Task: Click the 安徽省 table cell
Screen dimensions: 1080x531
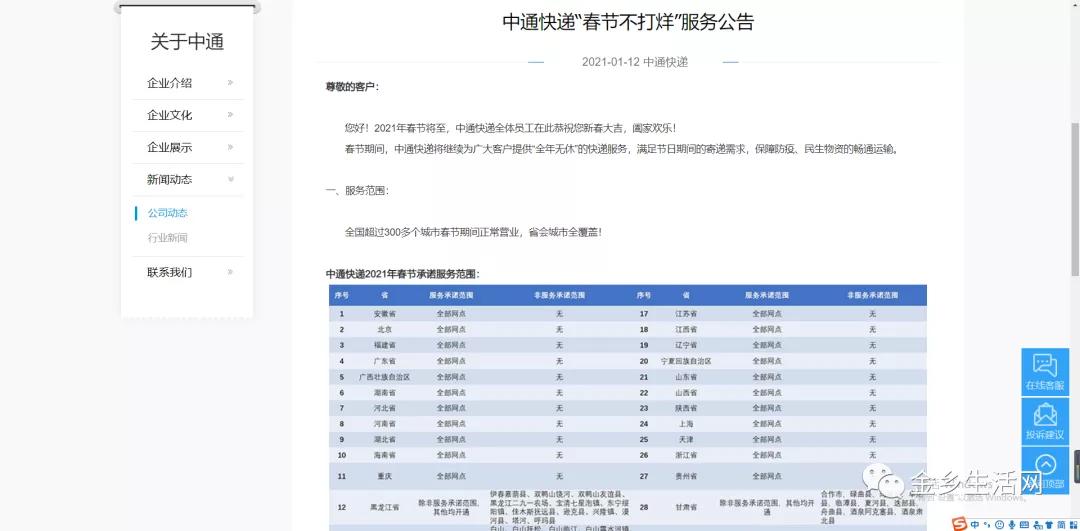Action: click(384, 313)
